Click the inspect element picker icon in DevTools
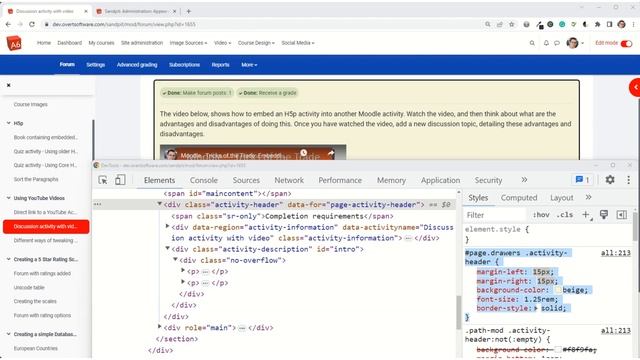This screenshot has height=360, width=640. click(103, 180)
